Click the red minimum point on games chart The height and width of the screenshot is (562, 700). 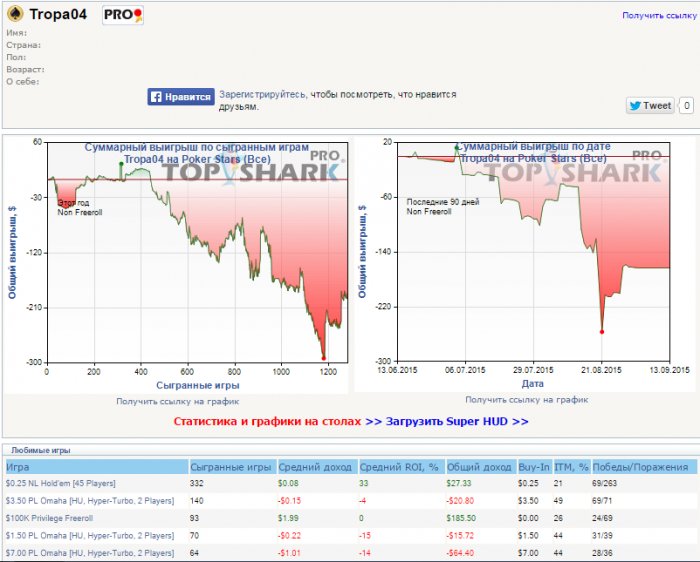click(x=324, y=358)
